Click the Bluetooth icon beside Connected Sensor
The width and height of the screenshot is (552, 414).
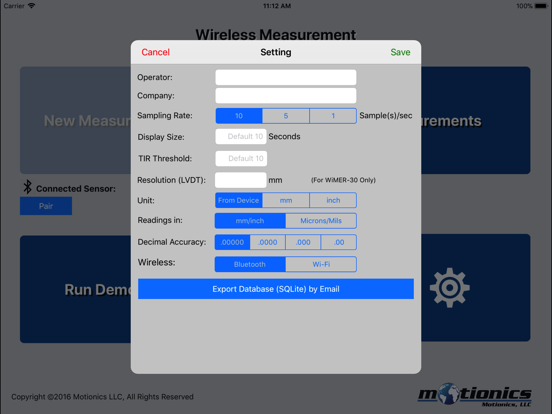coord(27,187)
